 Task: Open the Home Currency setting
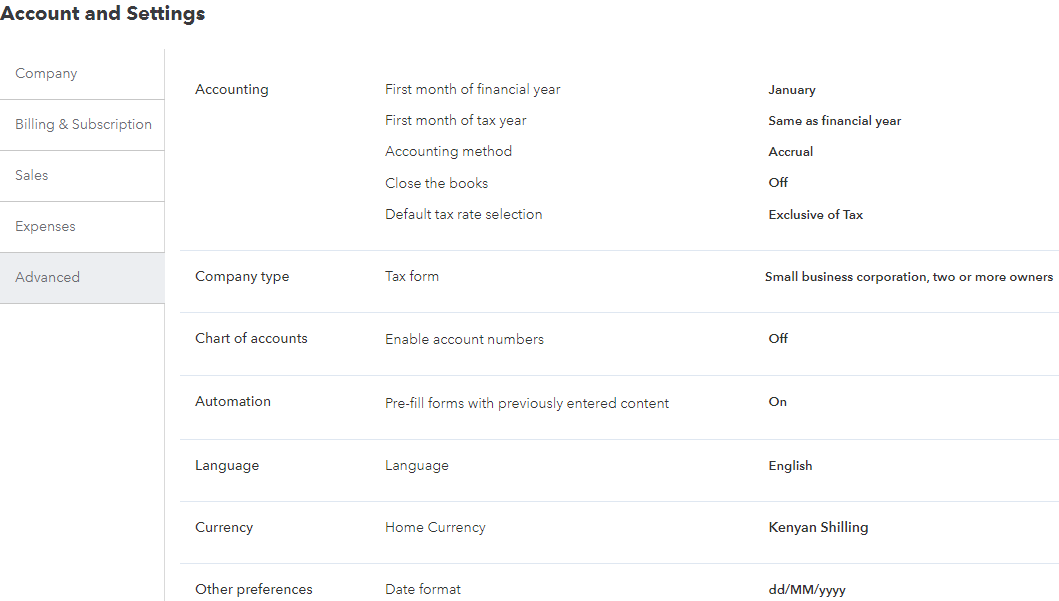(435, 528)
